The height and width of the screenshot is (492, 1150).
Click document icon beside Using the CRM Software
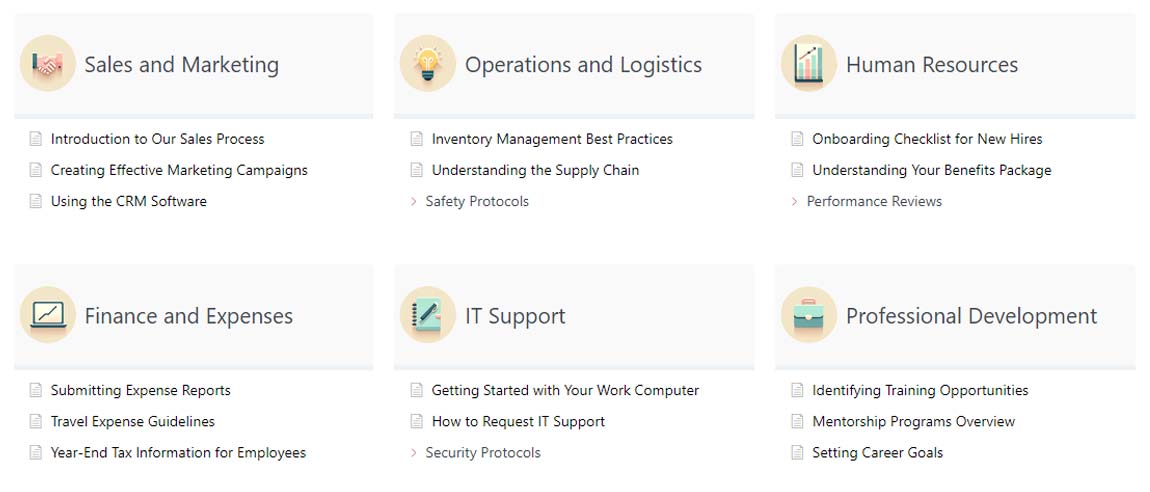pos(36,201)
